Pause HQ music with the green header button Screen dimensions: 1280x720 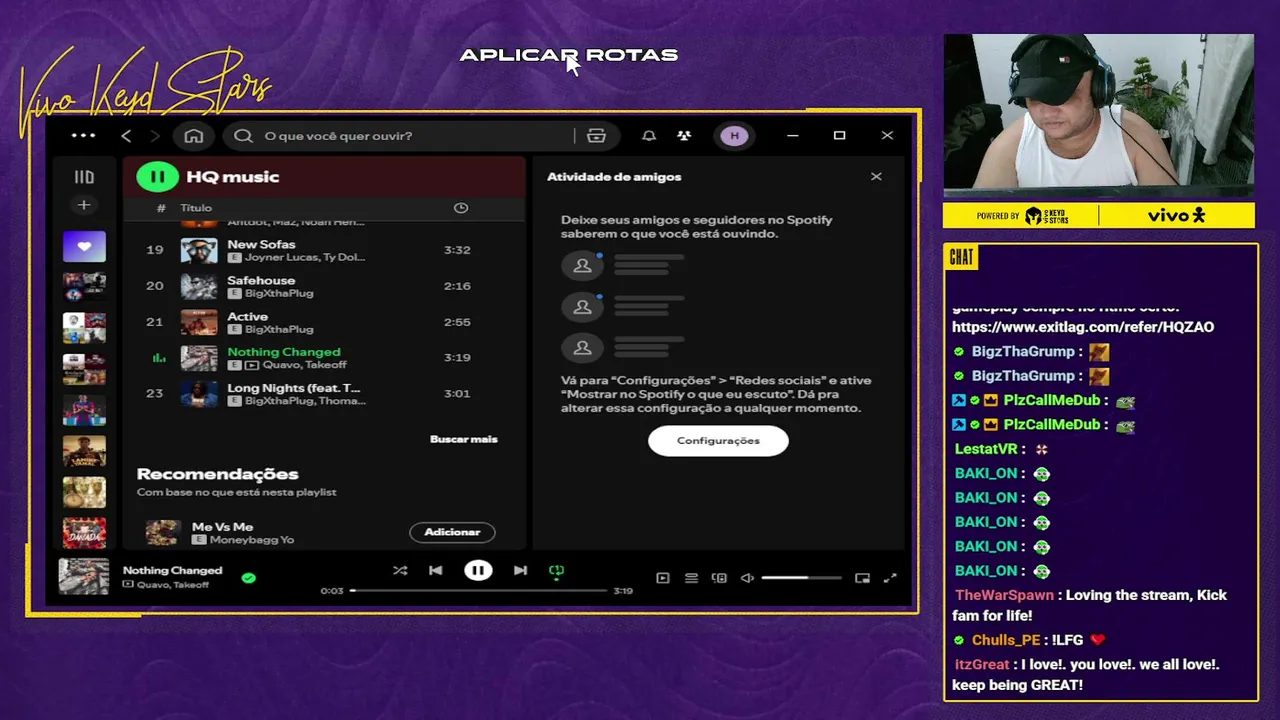point(157,177)
